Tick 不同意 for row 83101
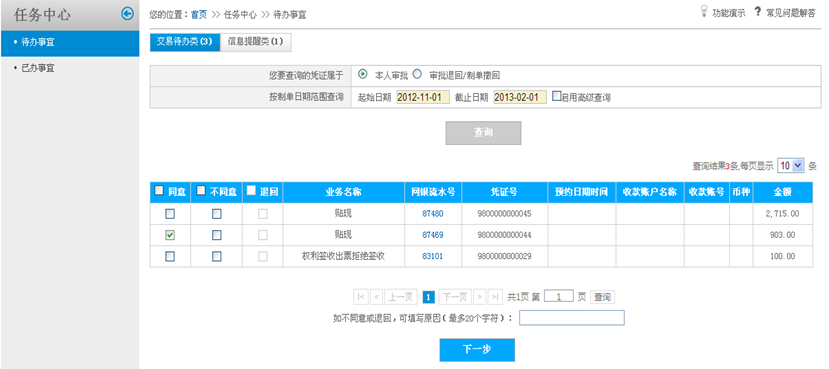The height and width of the screenshot is (369, 829). coord(217,256)
